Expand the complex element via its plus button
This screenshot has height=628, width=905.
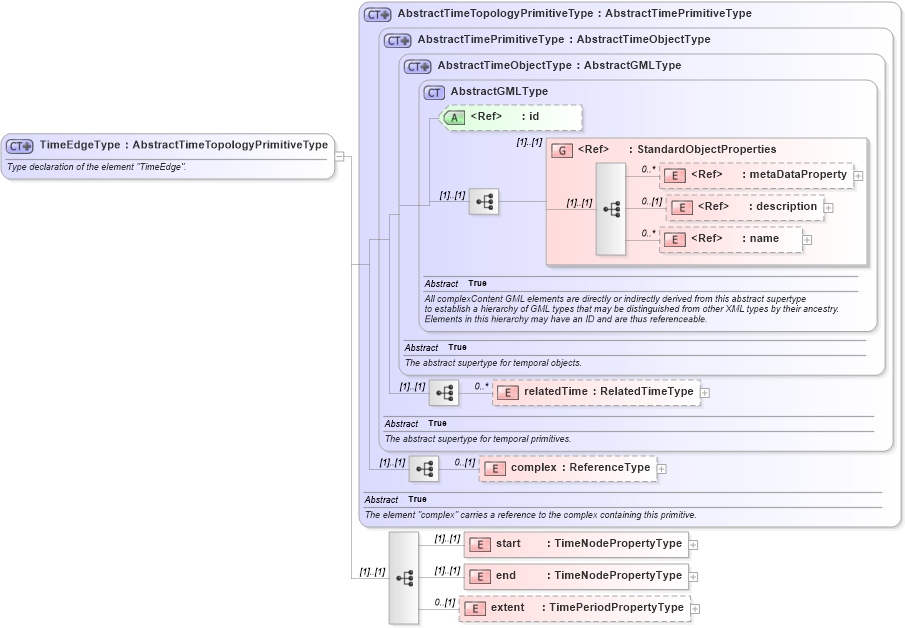[x=661, y=467]
